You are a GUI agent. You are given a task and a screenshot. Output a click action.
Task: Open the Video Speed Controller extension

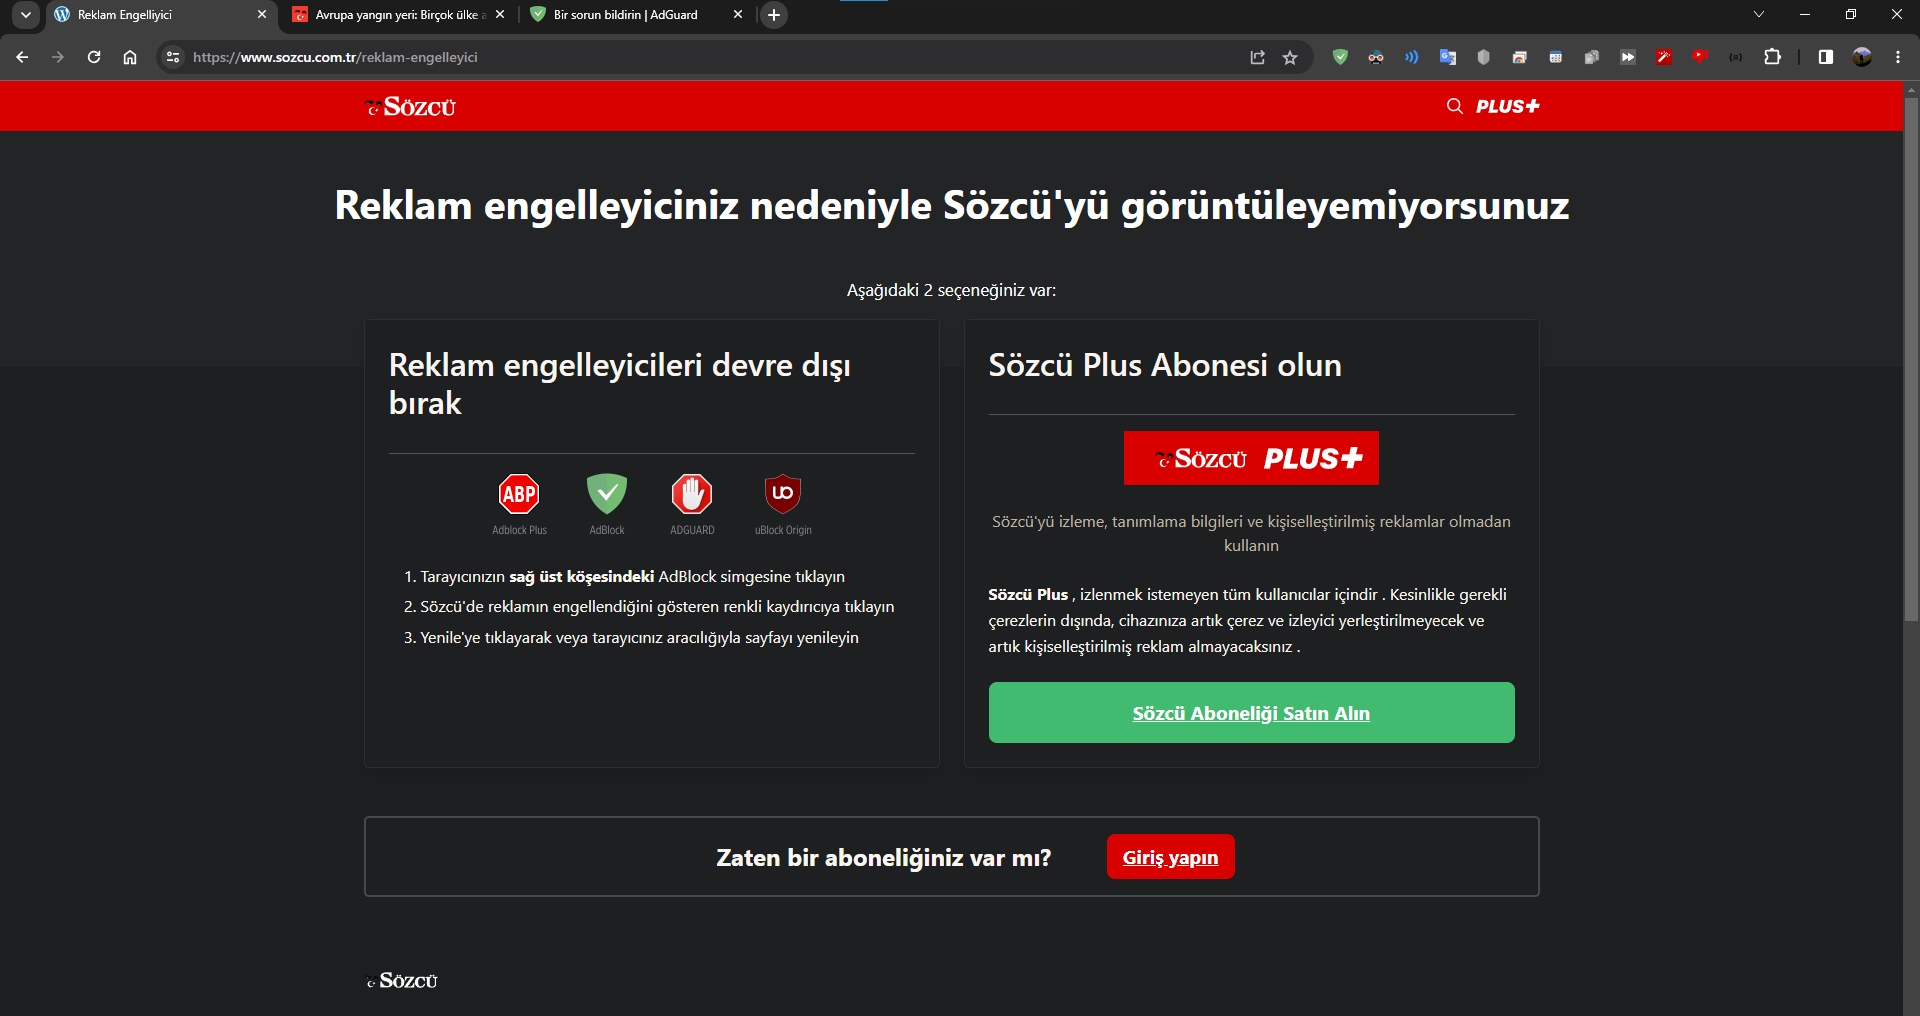tap(1627, 57)
